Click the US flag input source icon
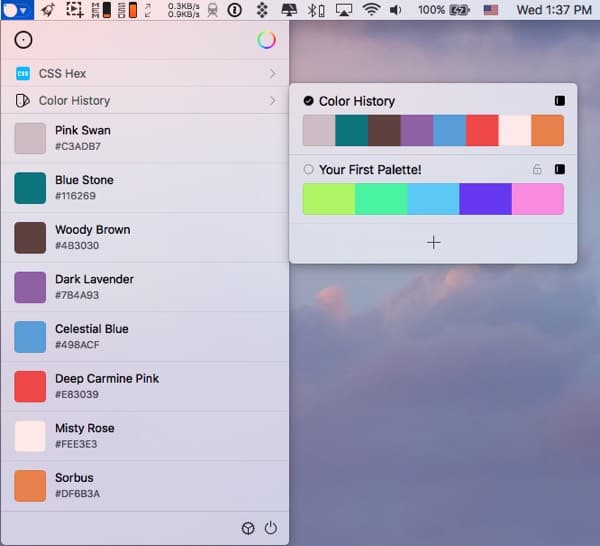Image resolution: width=600 pixels, height=546 pixels. (491, 10)
